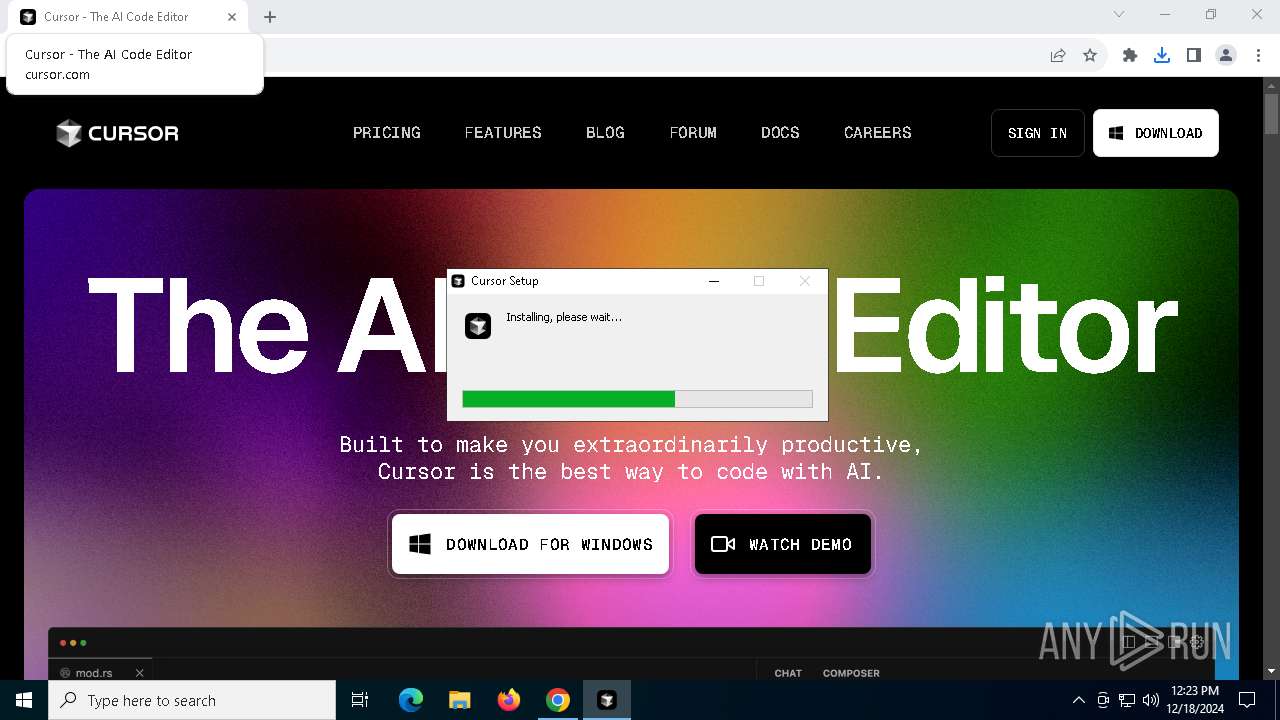Open Task View on taskbar
The image size is (1280, 720).
click(360, 700)
